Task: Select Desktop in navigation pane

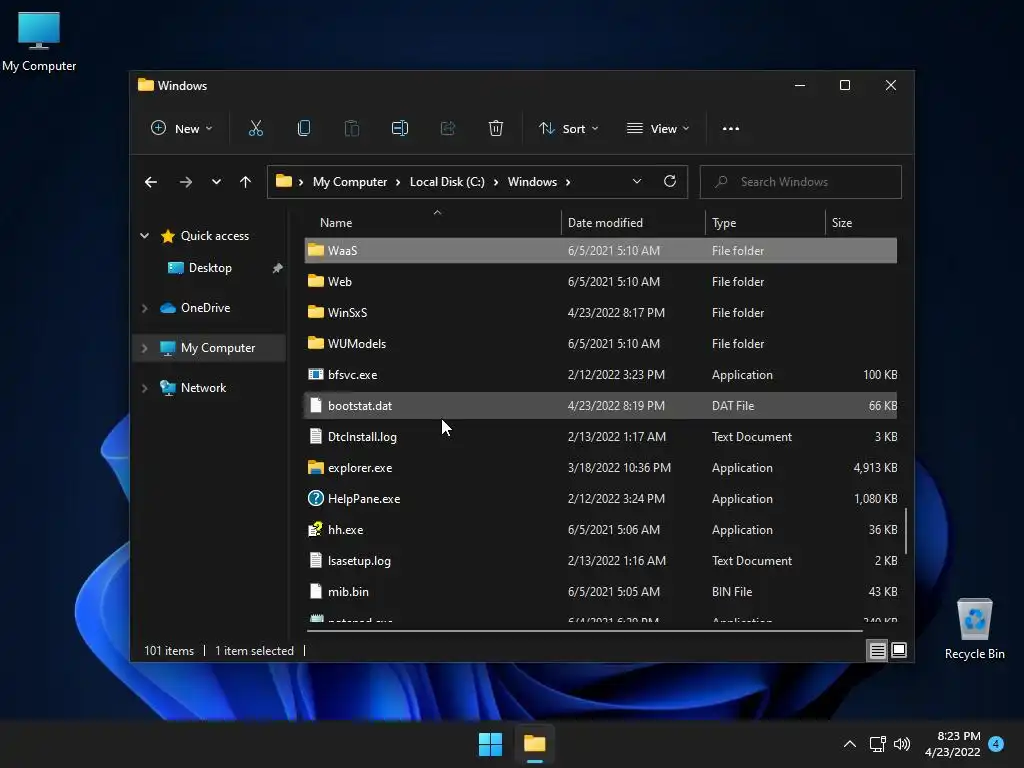Action: [210, 268]
